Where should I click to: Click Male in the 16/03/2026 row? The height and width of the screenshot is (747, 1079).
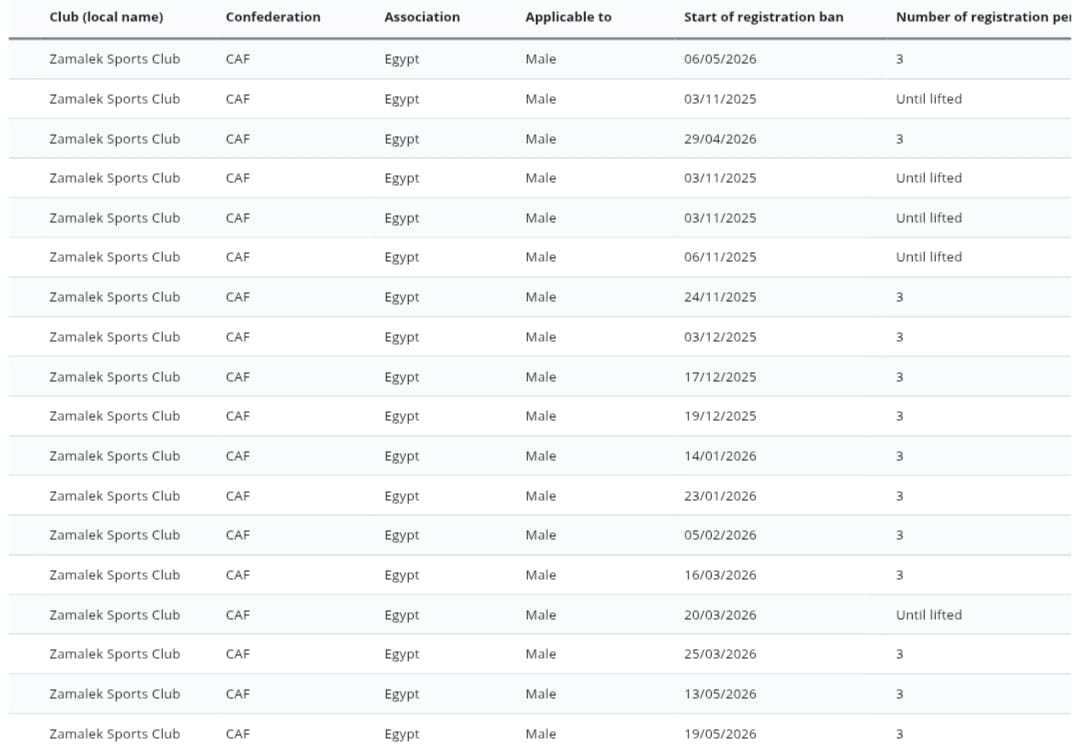pyautogui.click(x=540, y=575)
